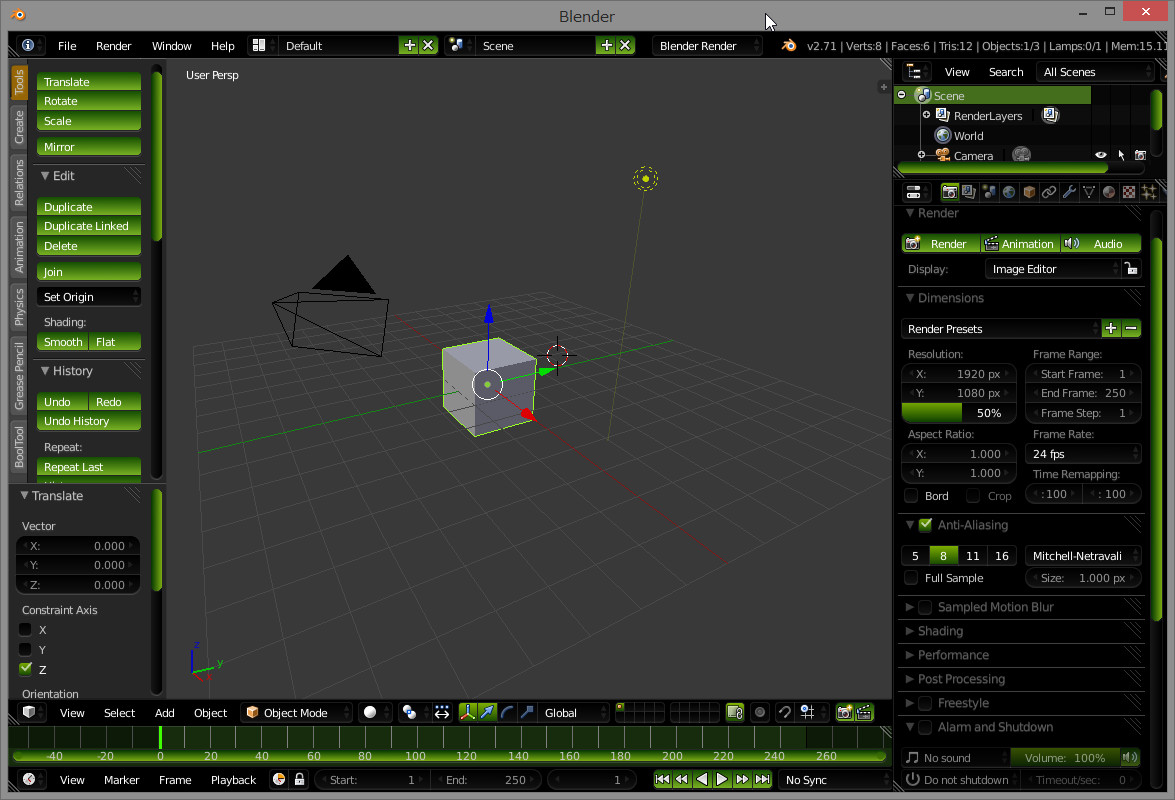
Task: Switch to the Create tool shelf tab
Action: coord(19,127)
